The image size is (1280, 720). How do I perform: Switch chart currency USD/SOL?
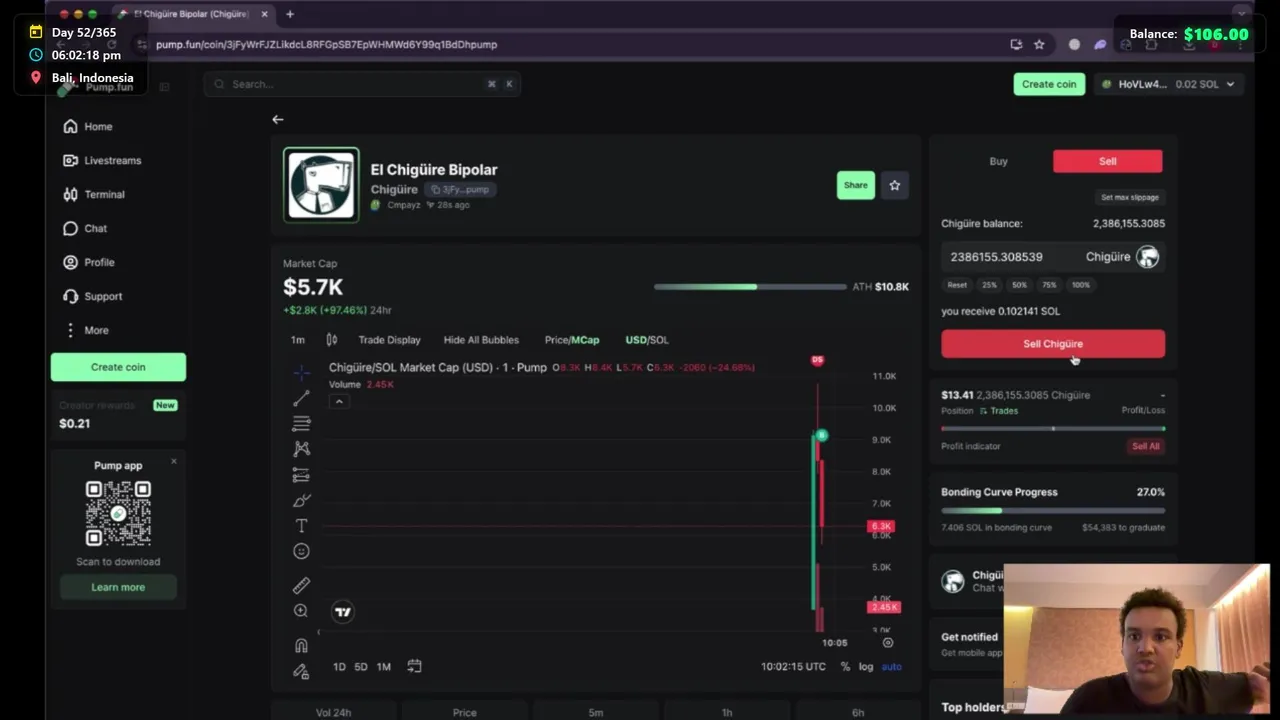coord(647,340)
